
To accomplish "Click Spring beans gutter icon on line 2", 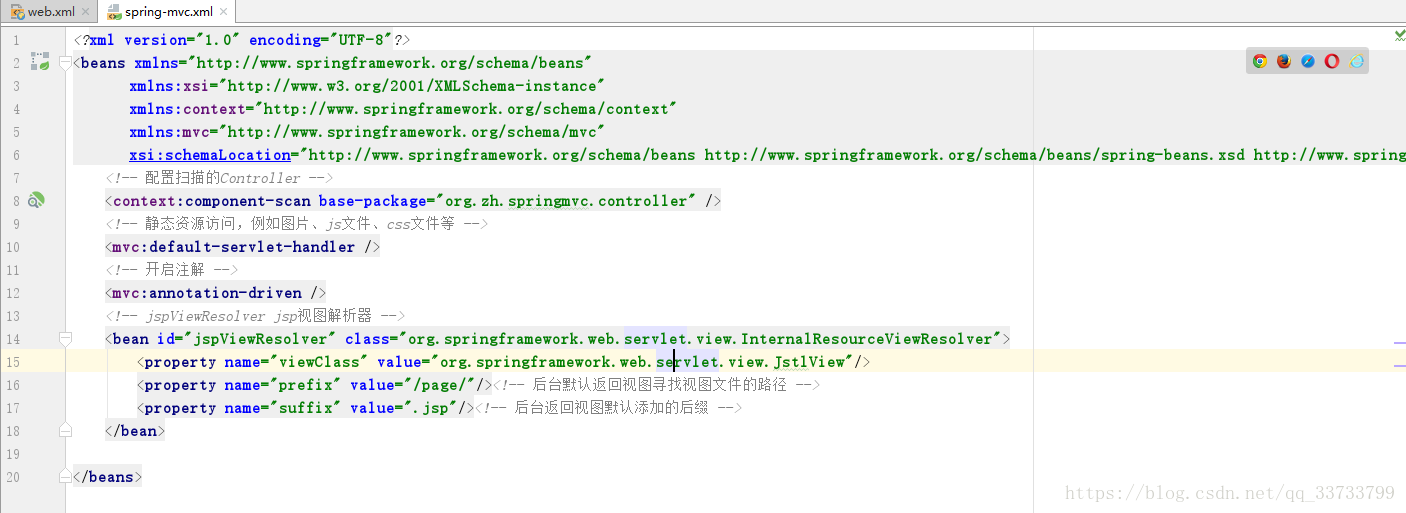I will tap(40, 62).
